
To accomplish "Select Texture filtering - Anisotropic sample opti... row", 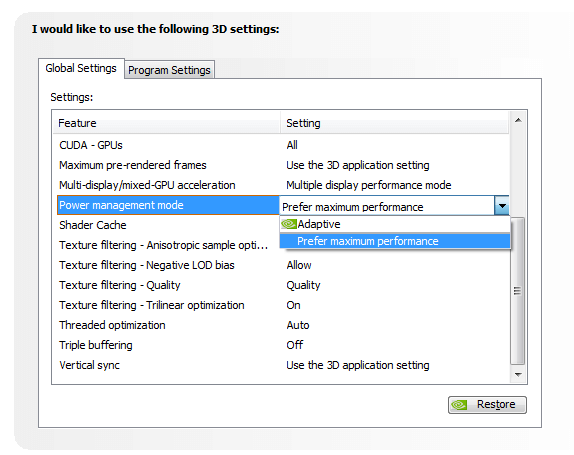I will (168, 245).
